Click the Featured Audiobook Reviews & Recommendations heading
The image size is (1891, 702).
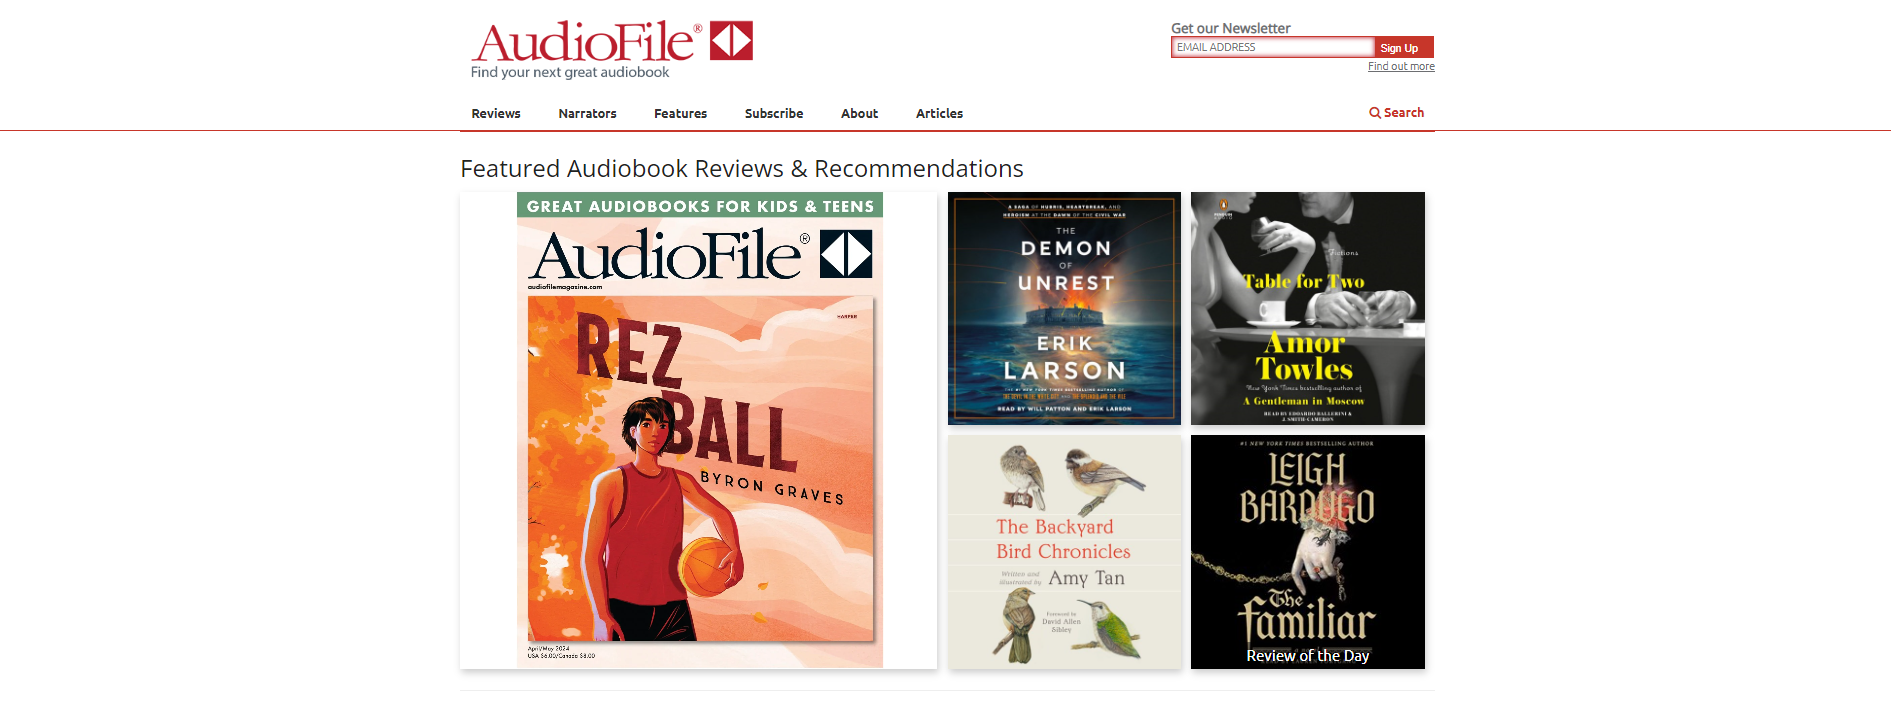742,168
